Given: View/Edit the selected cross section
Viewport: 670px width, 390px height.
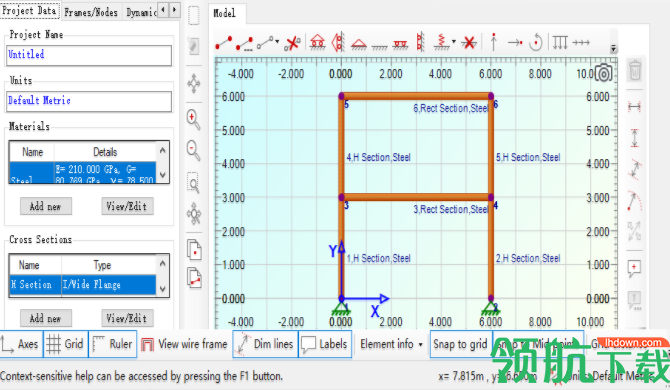Looking at the screenshot, I should [x=127, y=318].
